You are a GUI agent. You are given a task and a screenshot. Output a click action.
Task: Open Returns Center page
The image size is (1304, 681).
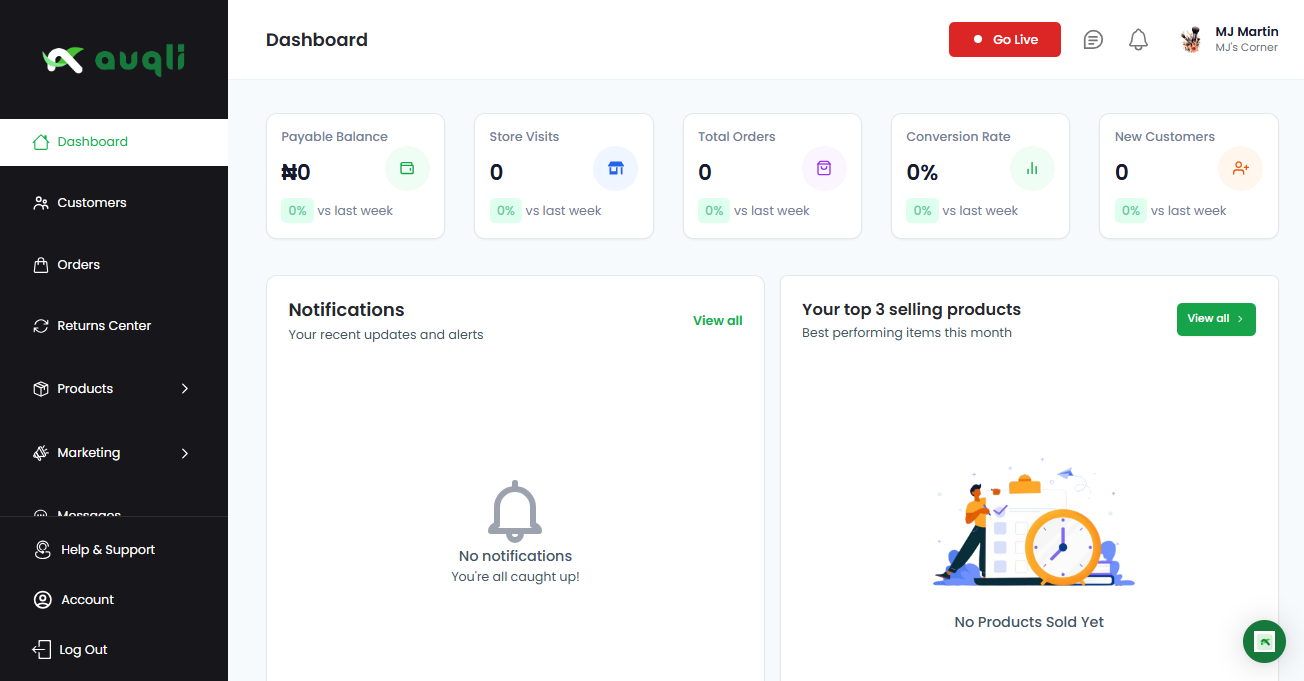tap(104, 326)
